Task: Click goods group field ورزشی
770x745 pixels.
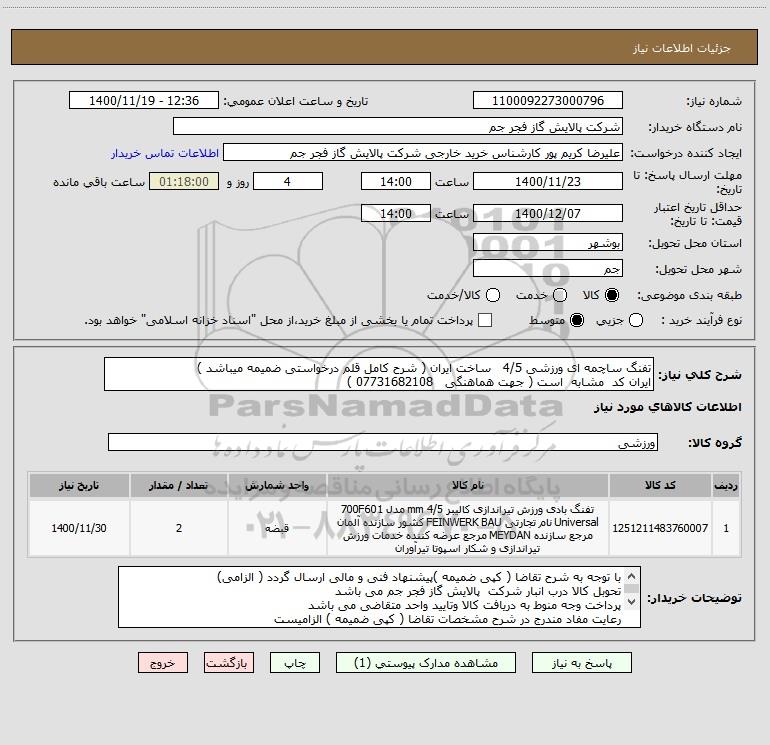Action: (383, 442)
